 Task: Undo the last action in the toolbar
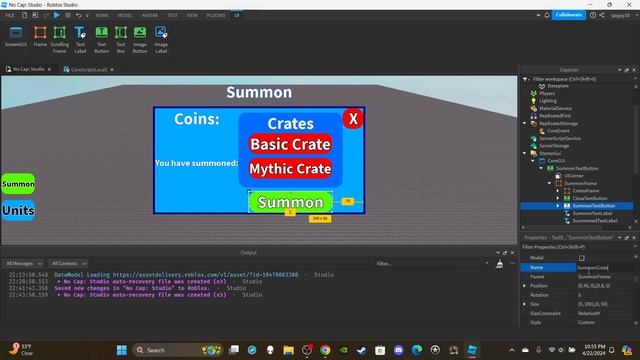point(78,15)
